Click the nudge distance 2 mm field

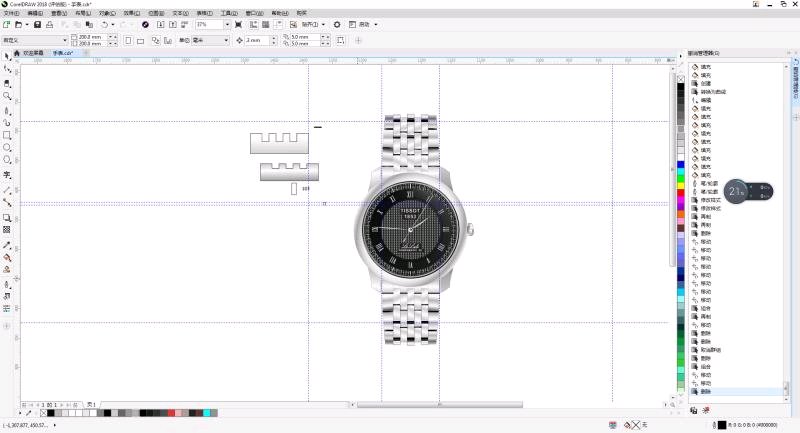click(x=257, y=40)
